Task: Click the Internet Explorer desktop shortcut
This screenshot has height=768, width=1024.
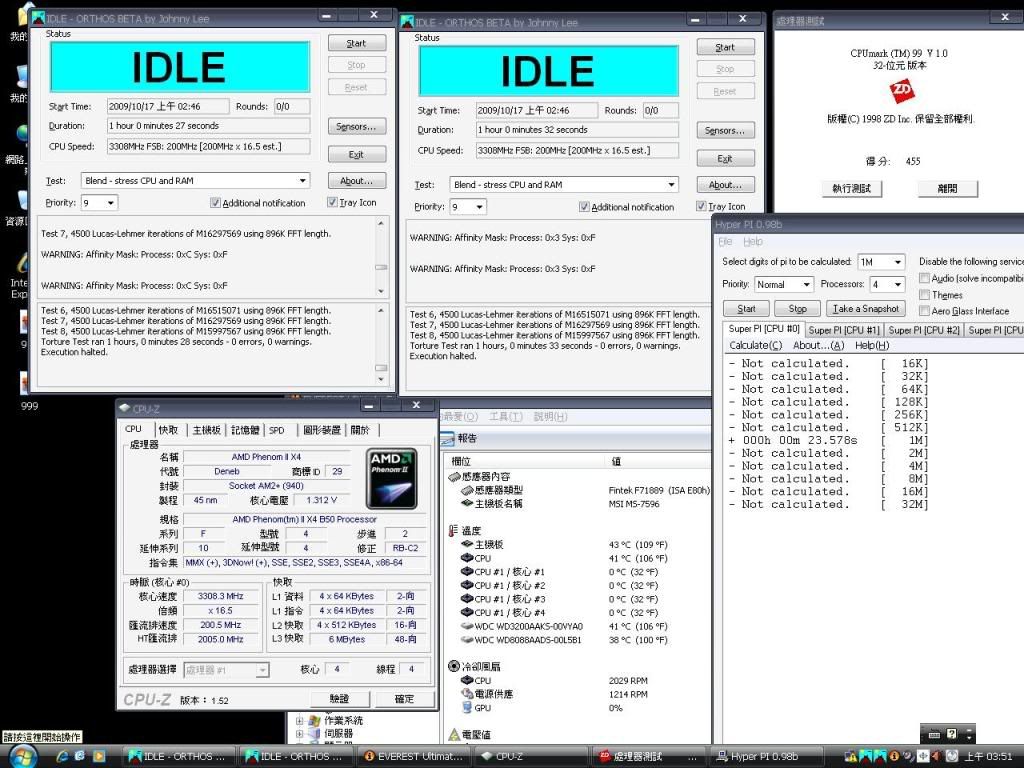Action: pos(20,265)
